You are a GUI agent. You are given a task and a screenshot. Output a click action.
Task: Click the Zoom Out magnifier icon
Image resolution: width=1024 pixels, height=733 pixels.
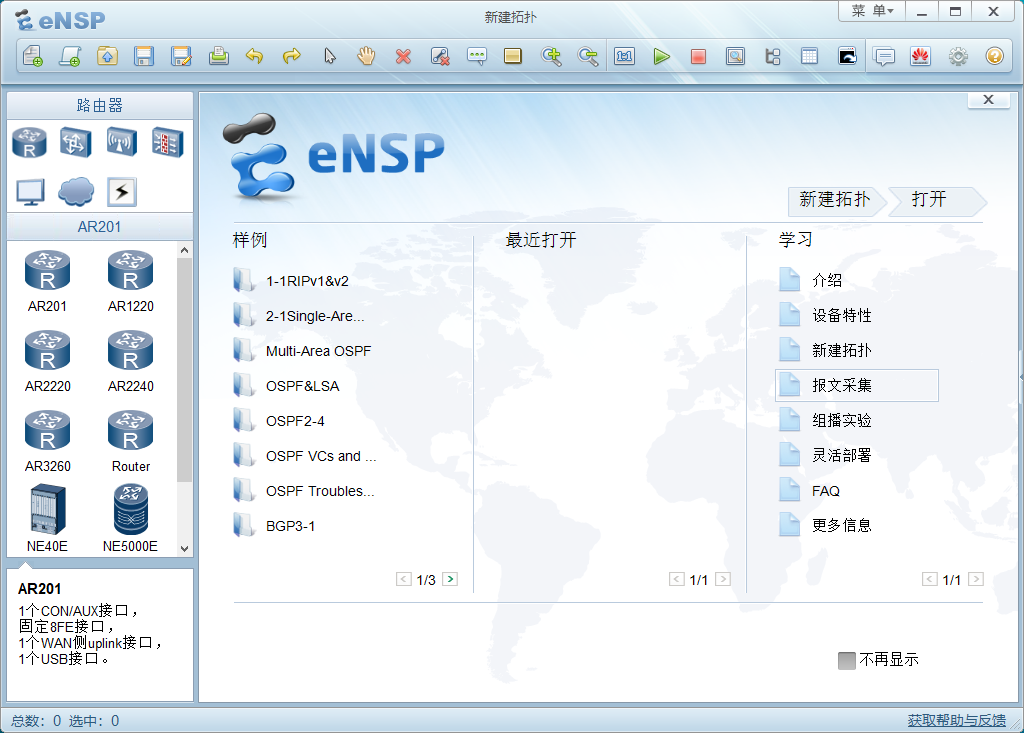pos(588,56)
